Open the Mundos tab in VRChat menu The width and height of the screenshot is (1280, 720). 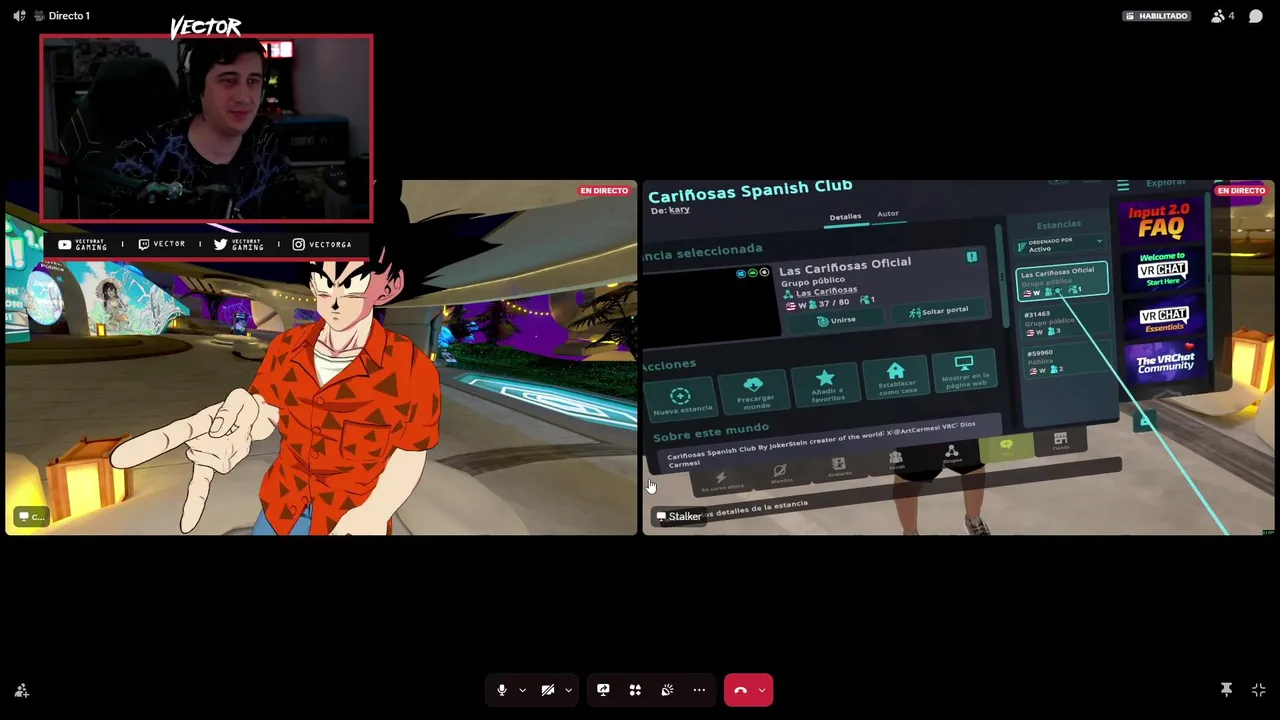pos(780,472)
